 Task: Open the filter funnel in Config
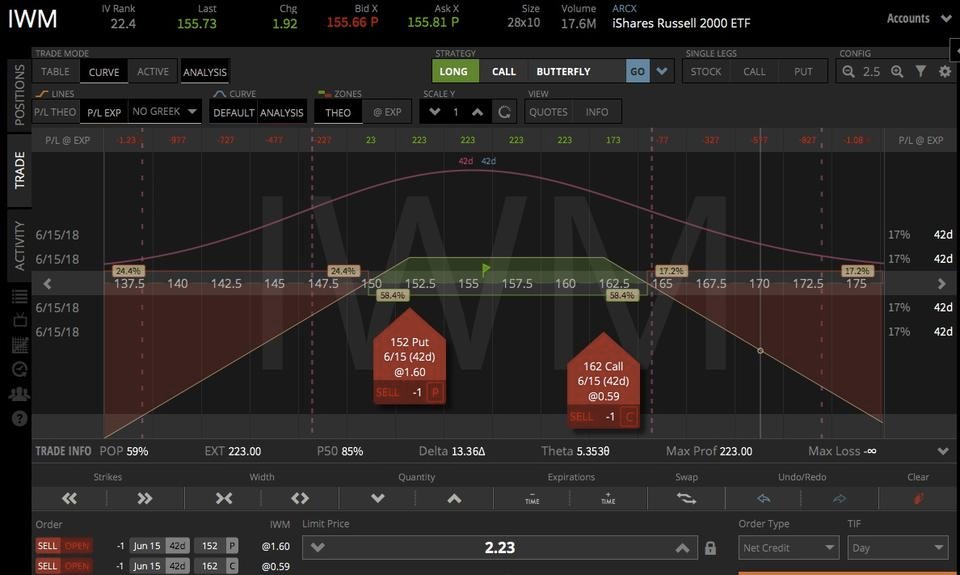pos(921,72)
